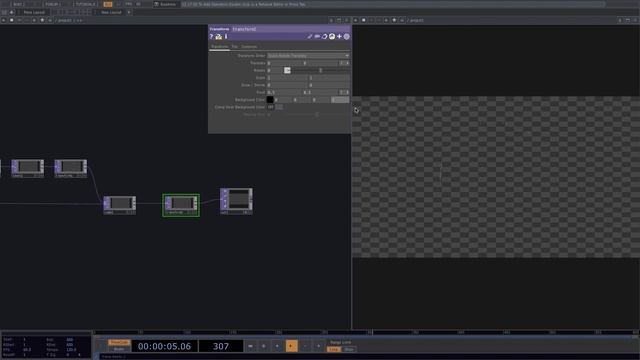Viewport: 640px width, 360px height.
Task: Open Pivot units dropdown
Action: coord(344,92)
